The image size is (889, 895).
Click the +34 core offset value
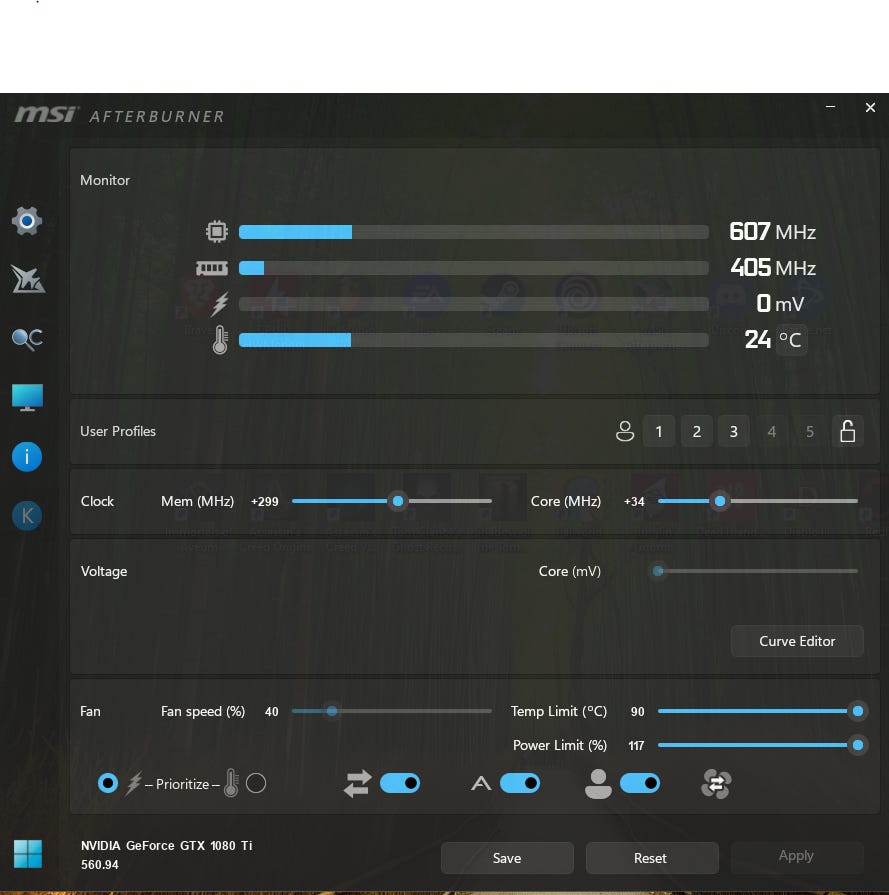point(634,502)
